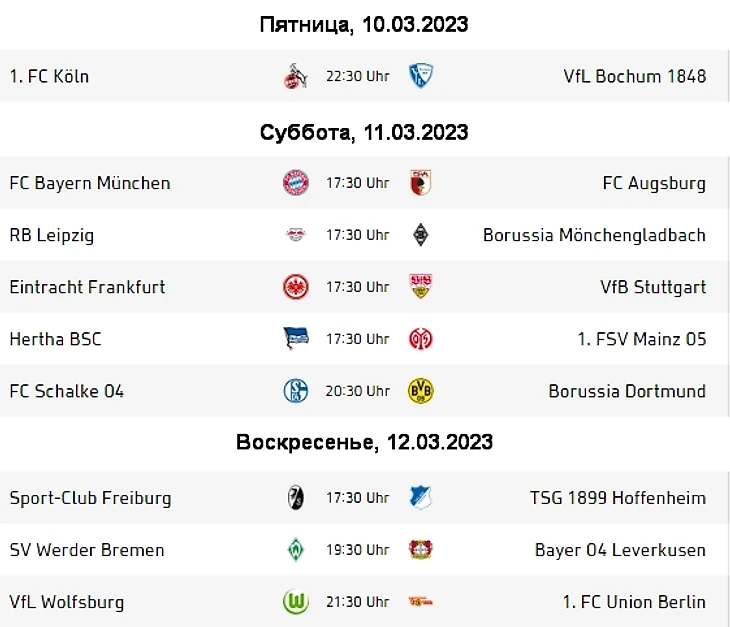Click the FC Augsburg crest
730x627 pixels.
[x=420, y=183]
